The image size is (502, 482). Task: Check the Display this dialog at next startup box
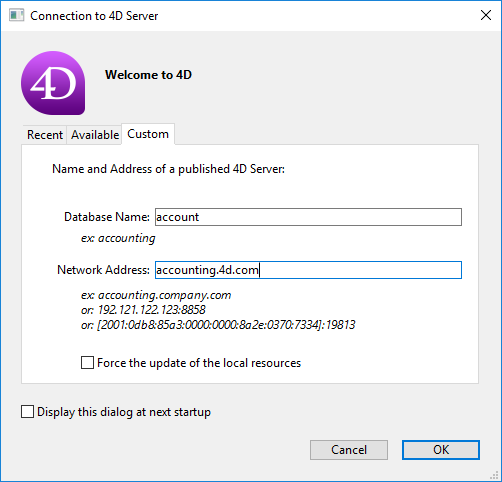pos(27,412)
